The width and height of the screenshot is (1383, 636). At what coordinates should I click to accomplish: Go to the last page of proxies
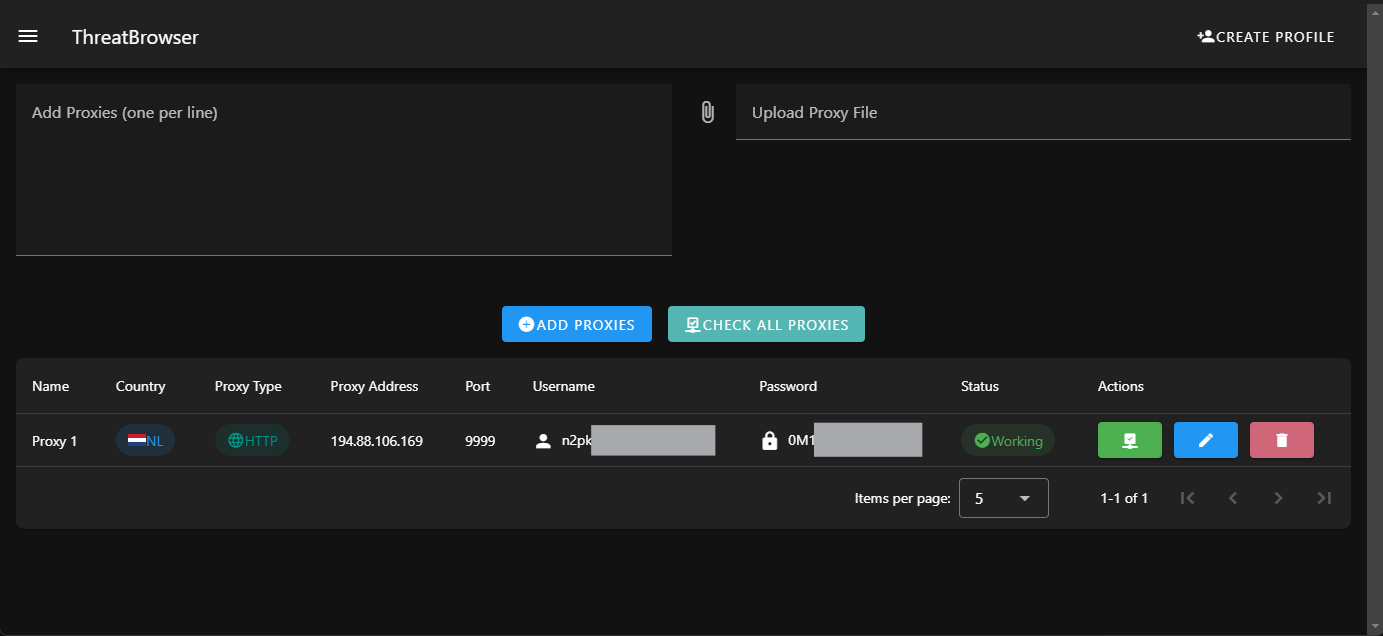[1324, 498]
